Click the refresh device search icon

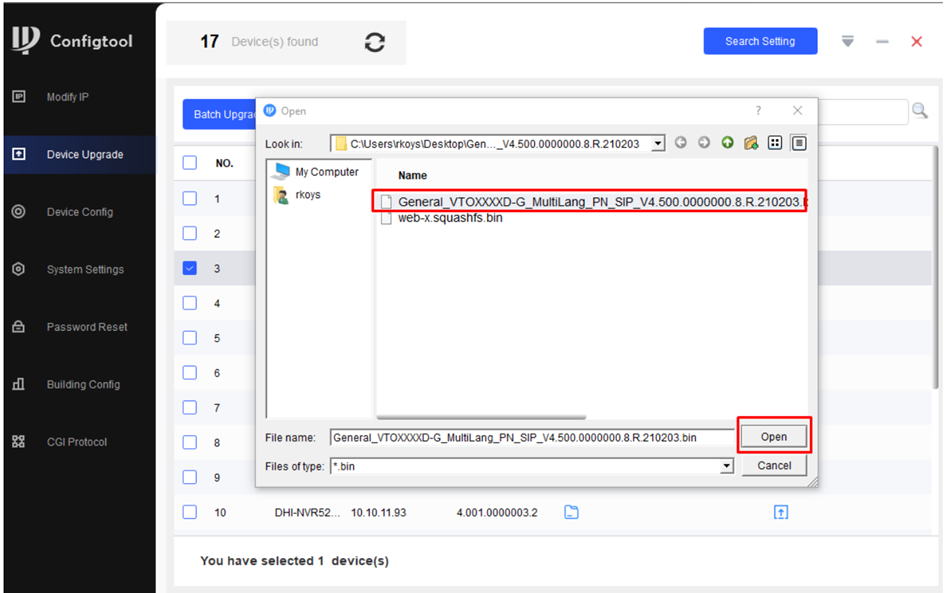375,43
